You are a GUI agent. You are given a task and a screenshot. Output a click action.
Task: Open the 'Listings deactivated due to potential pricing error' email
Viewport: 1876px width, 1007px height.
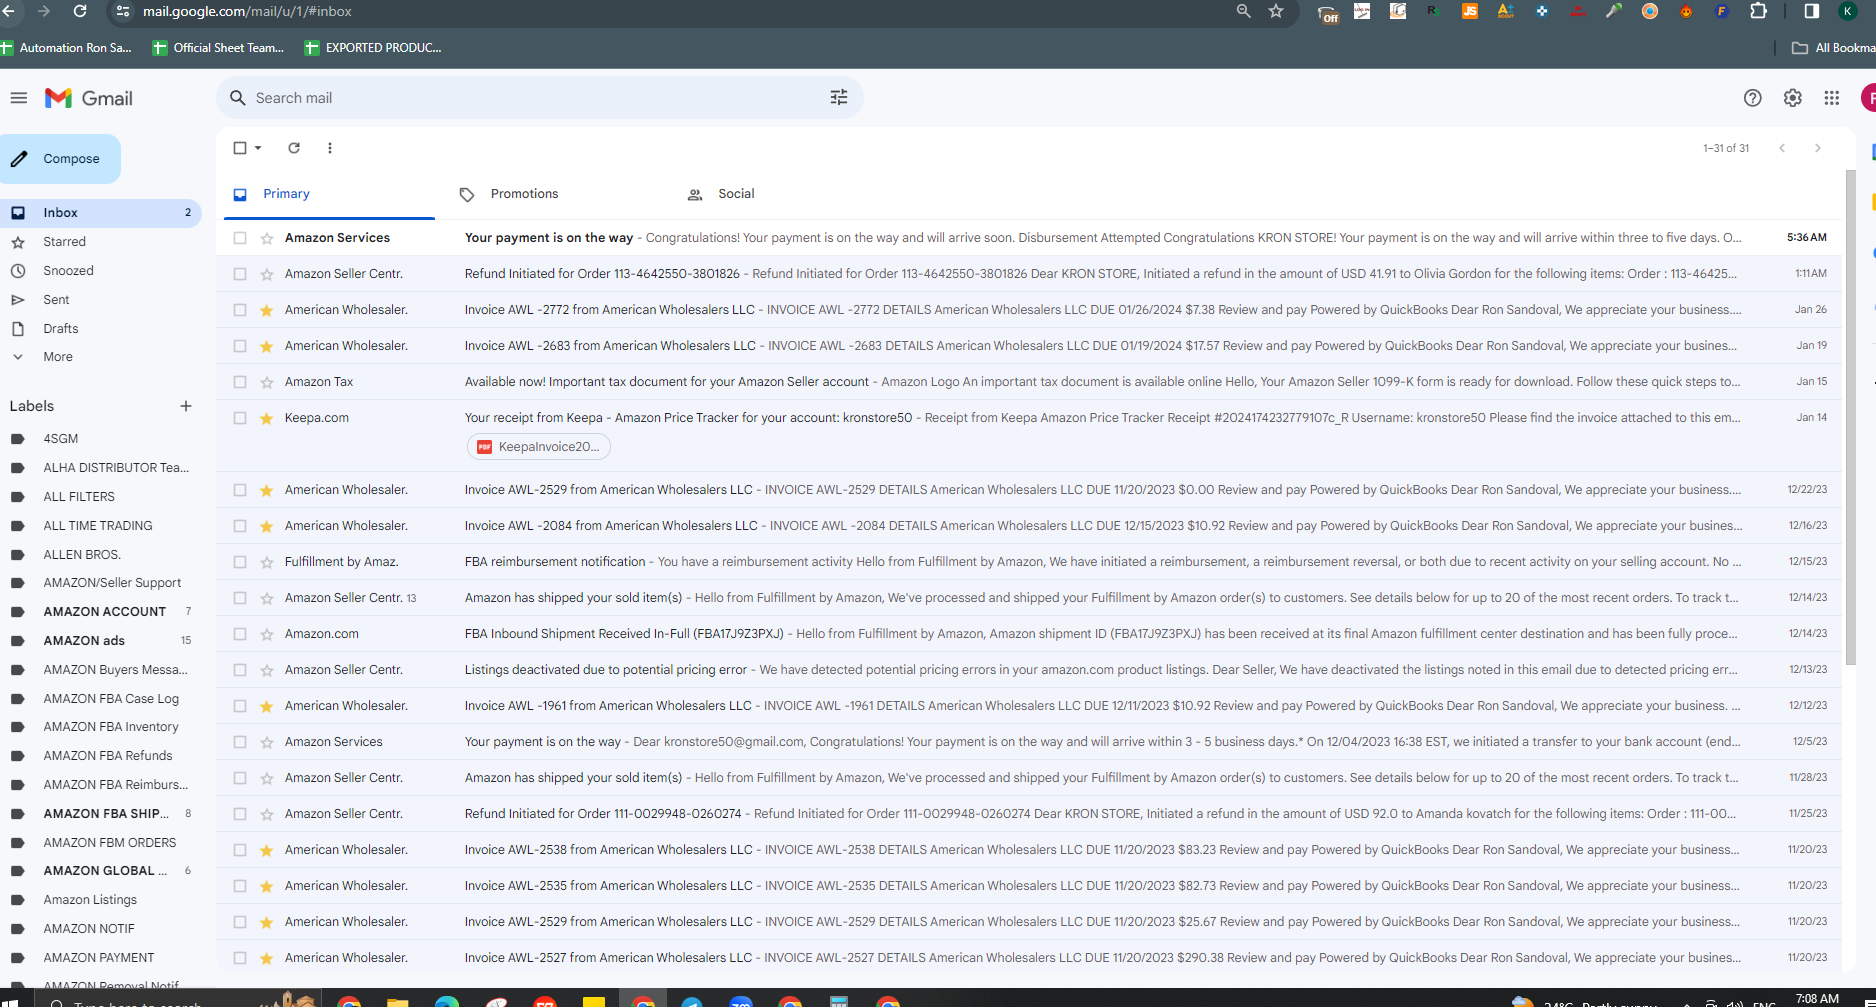1029,670
